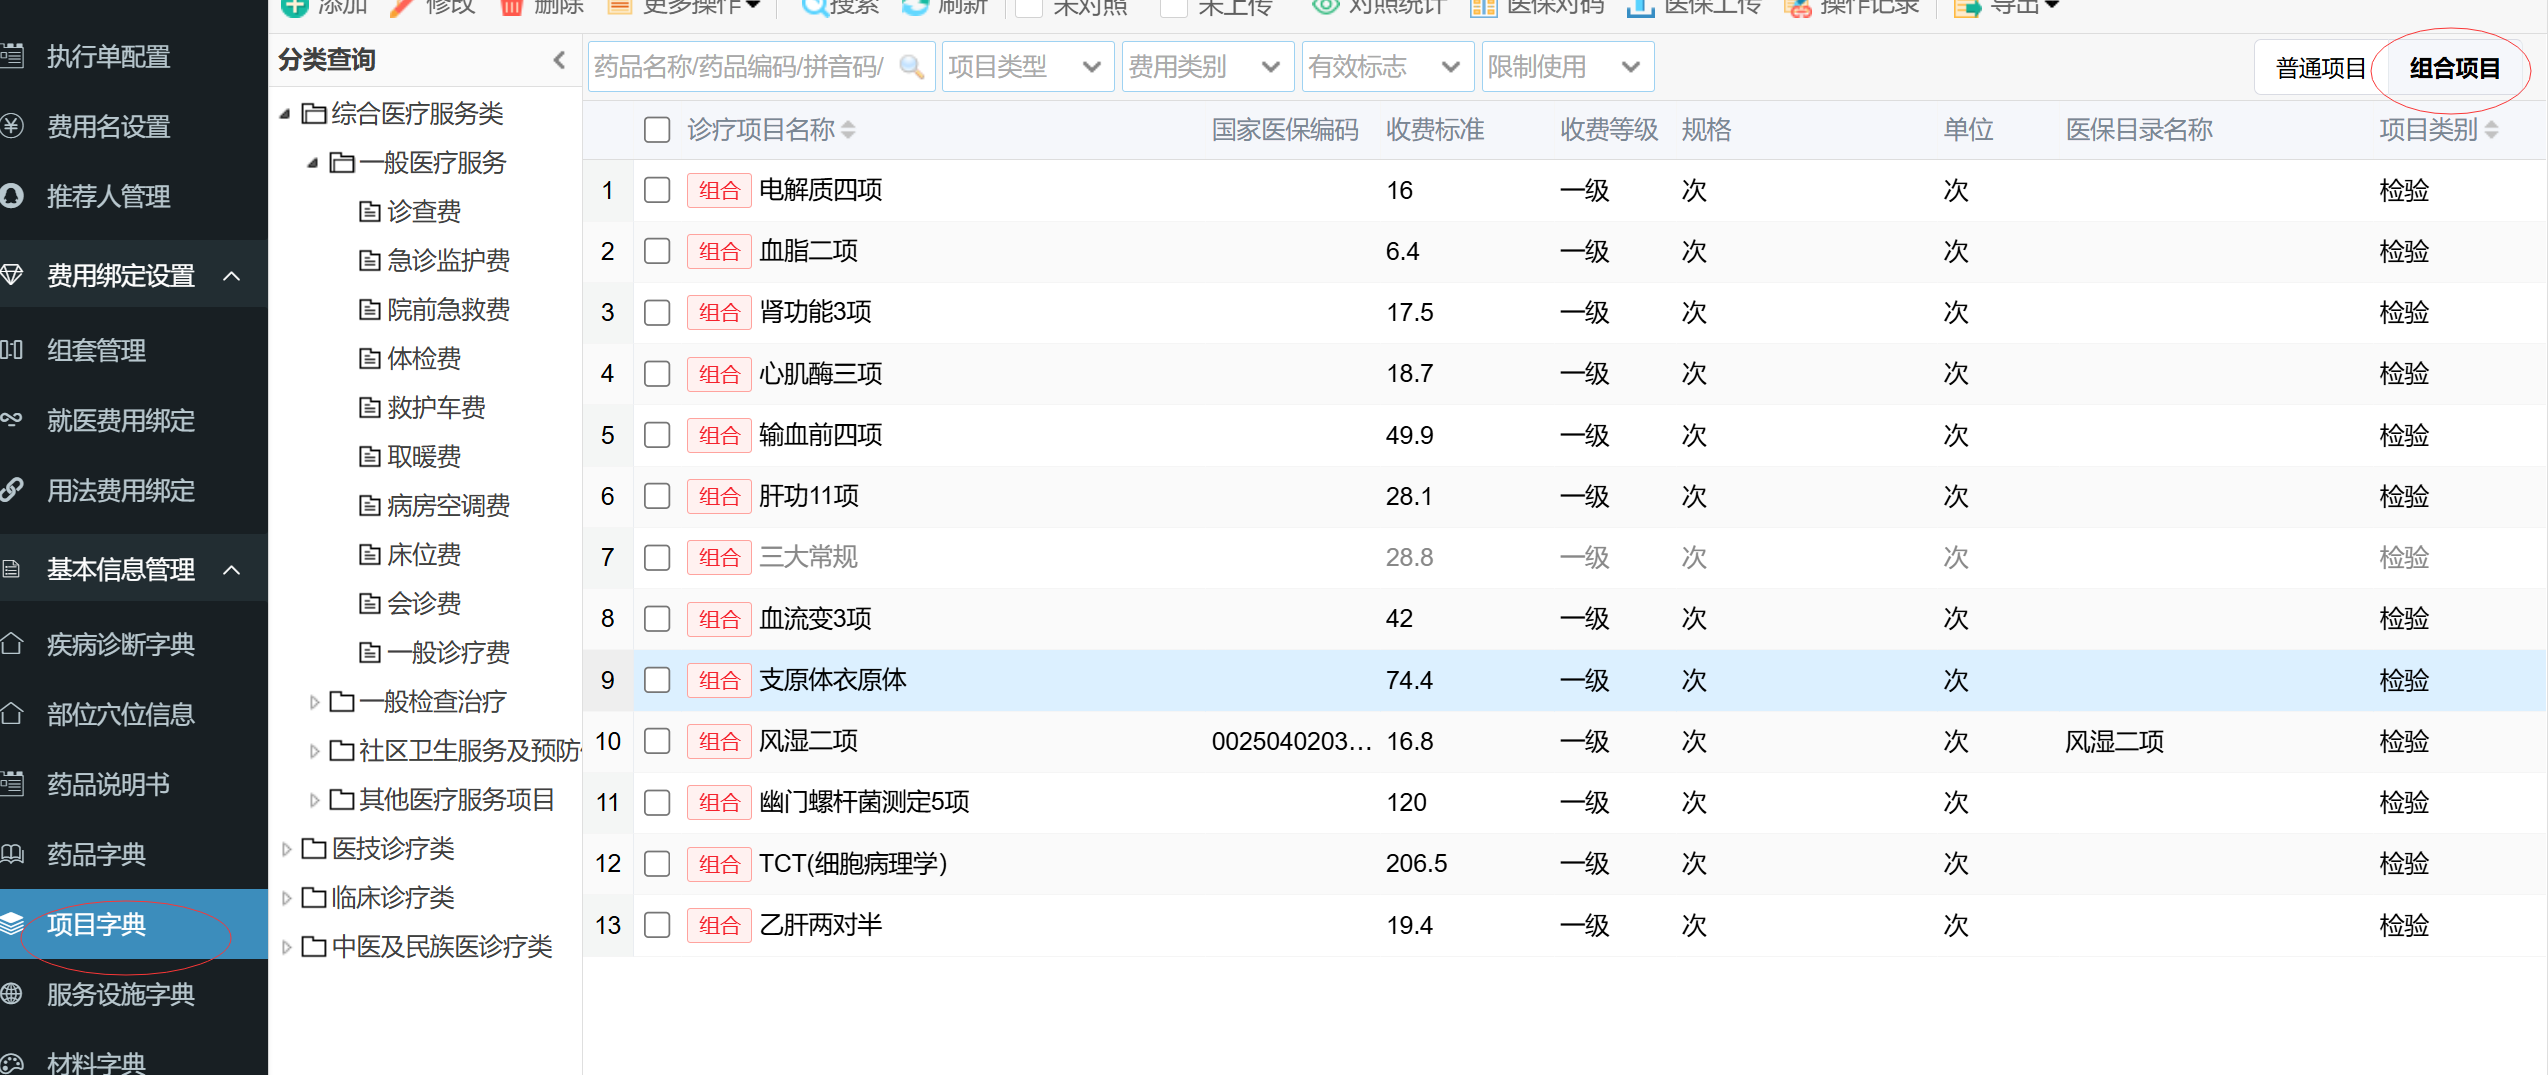Open 药品字典 from the sidebar
Screen dimensions: 2548x1075
[96, 854]
